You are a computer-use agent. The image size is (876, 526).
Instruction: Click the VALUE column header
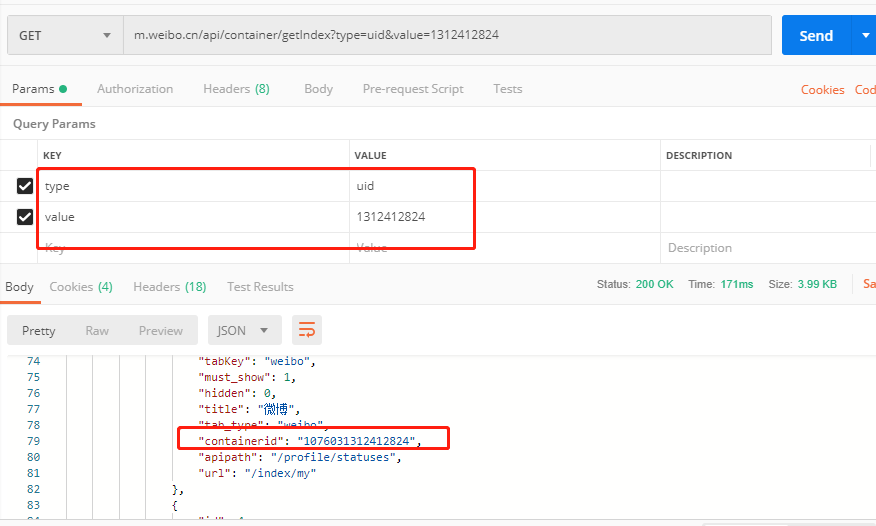[370, 155]
